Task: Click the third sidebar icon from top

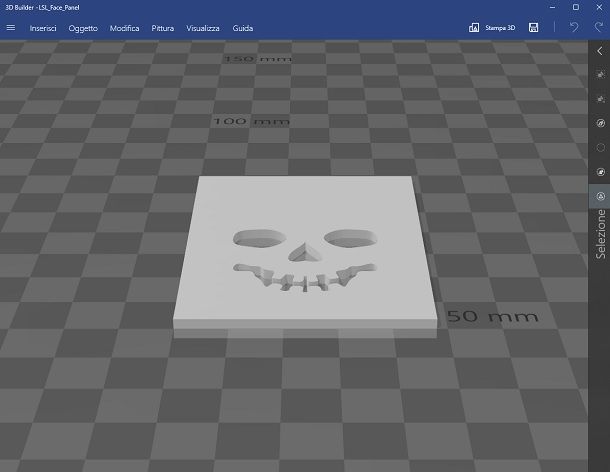Action: coord(600,125)
